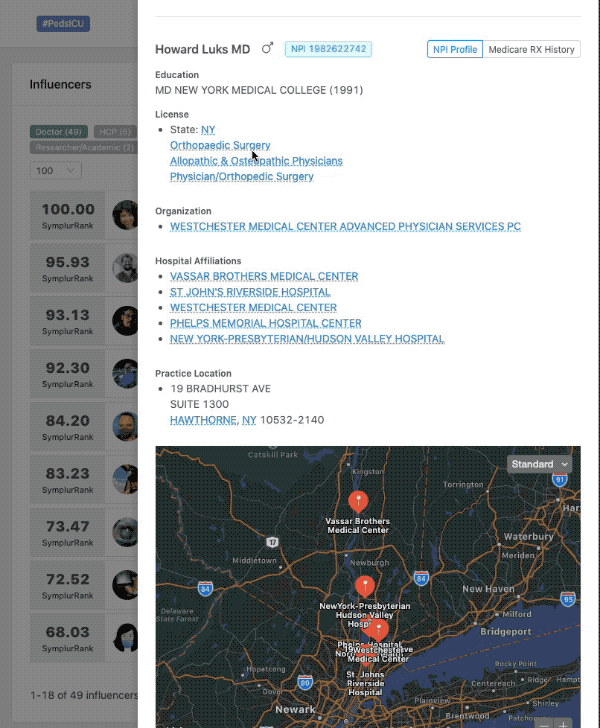This screenshot has height=728, width=600.
Task: Click the 100.00 SymplurRank score
Action: tap(68, 215)
